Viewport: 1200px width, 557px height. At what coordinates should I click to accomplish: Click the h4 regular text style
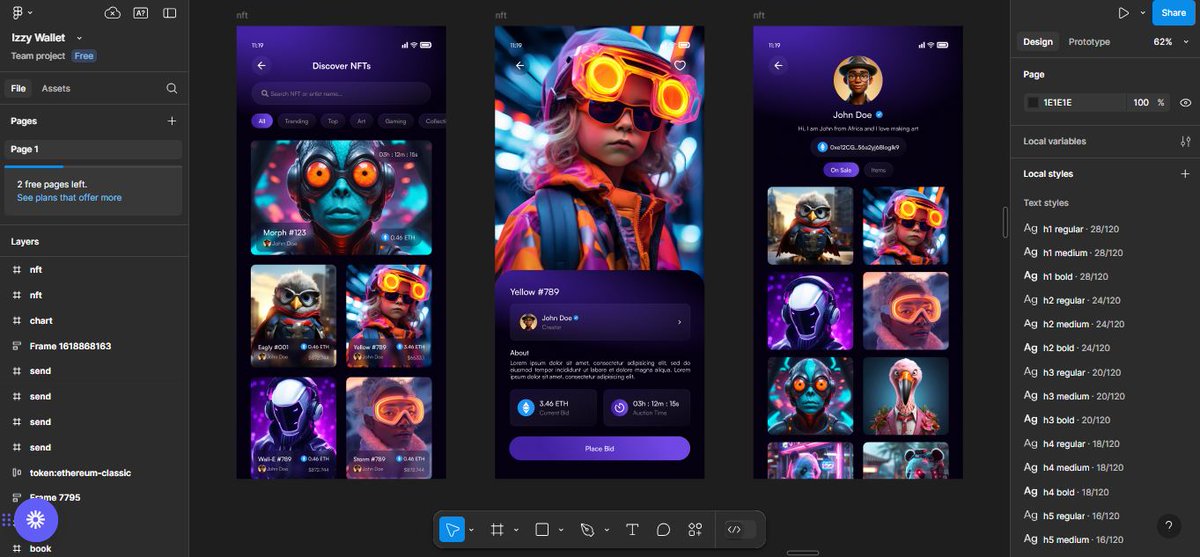coord(1071,444)
